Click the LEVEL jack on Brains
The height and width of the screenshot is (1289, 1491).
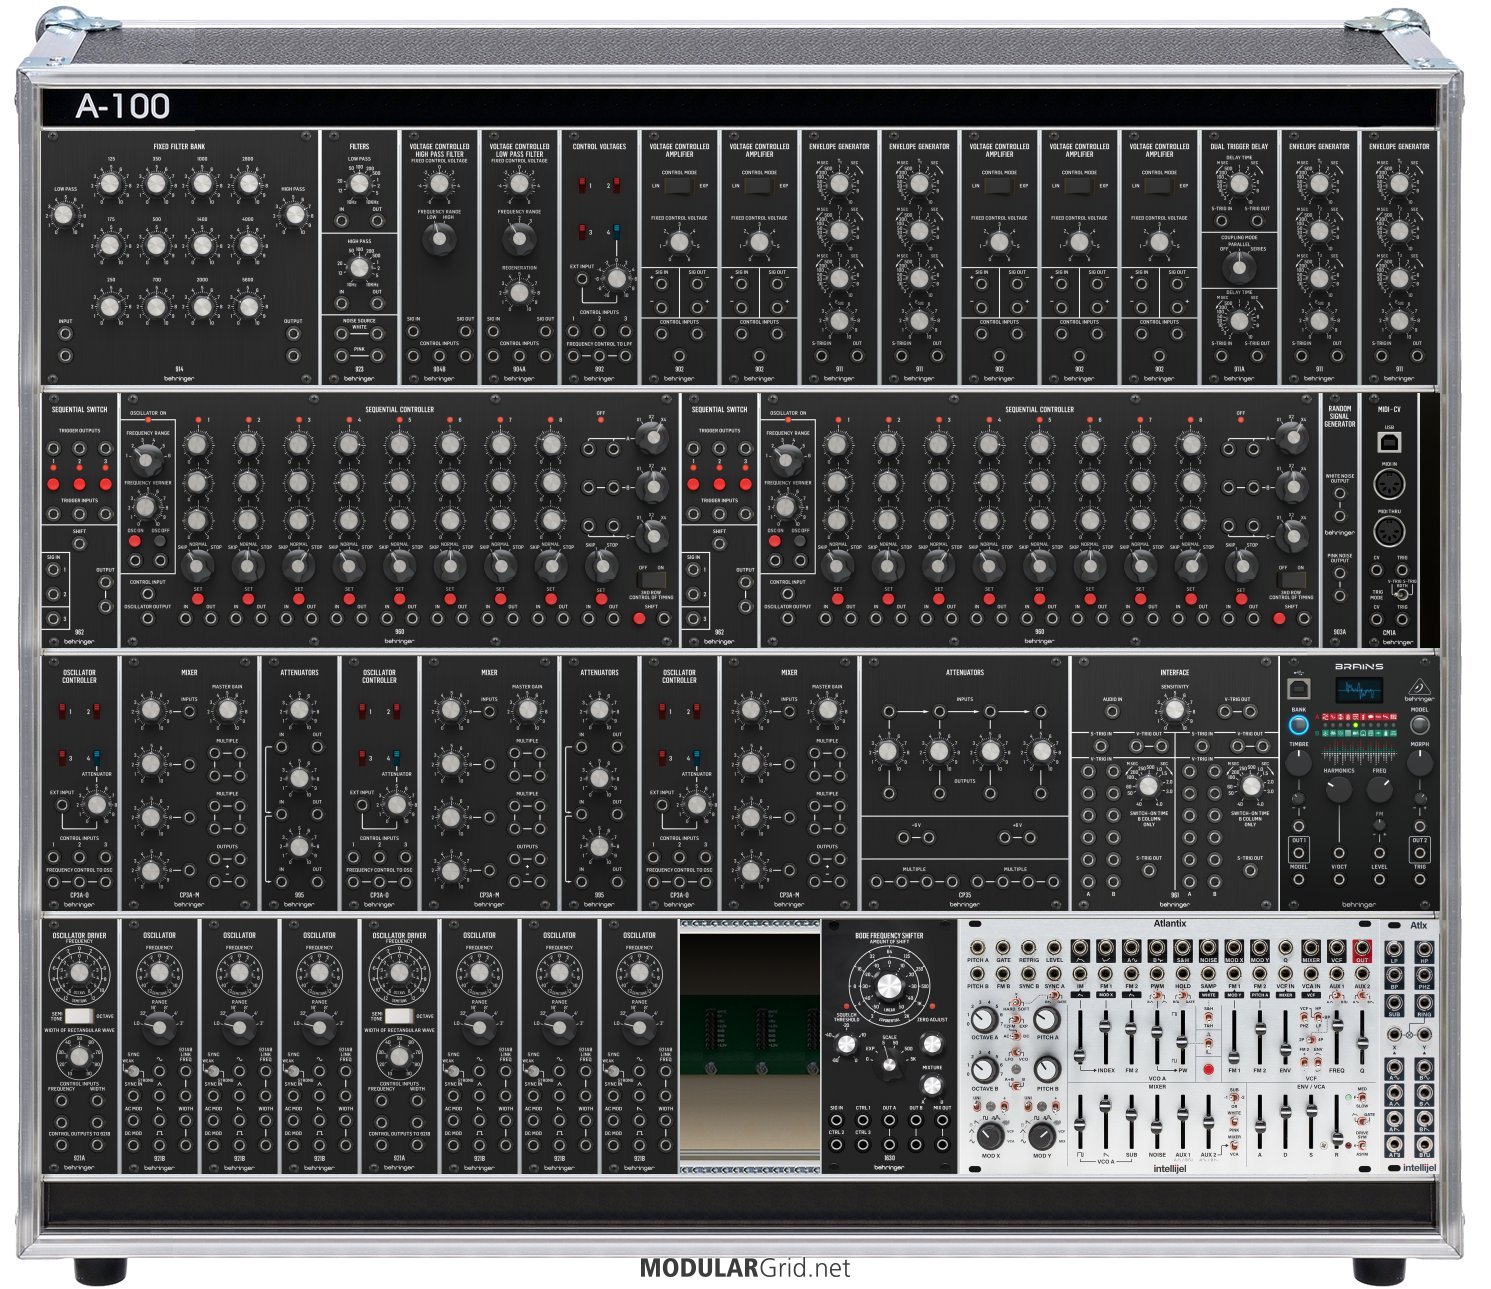pyautogui.click(x=1379, y=880)
